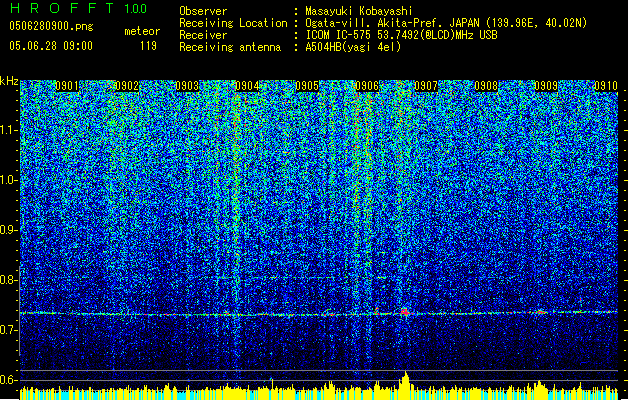Click antenna text A504HB(yagi 4el)
Image resolution: width=629 pixels, height=400 pixels.
pyautogui.click(x=353, y=47)
